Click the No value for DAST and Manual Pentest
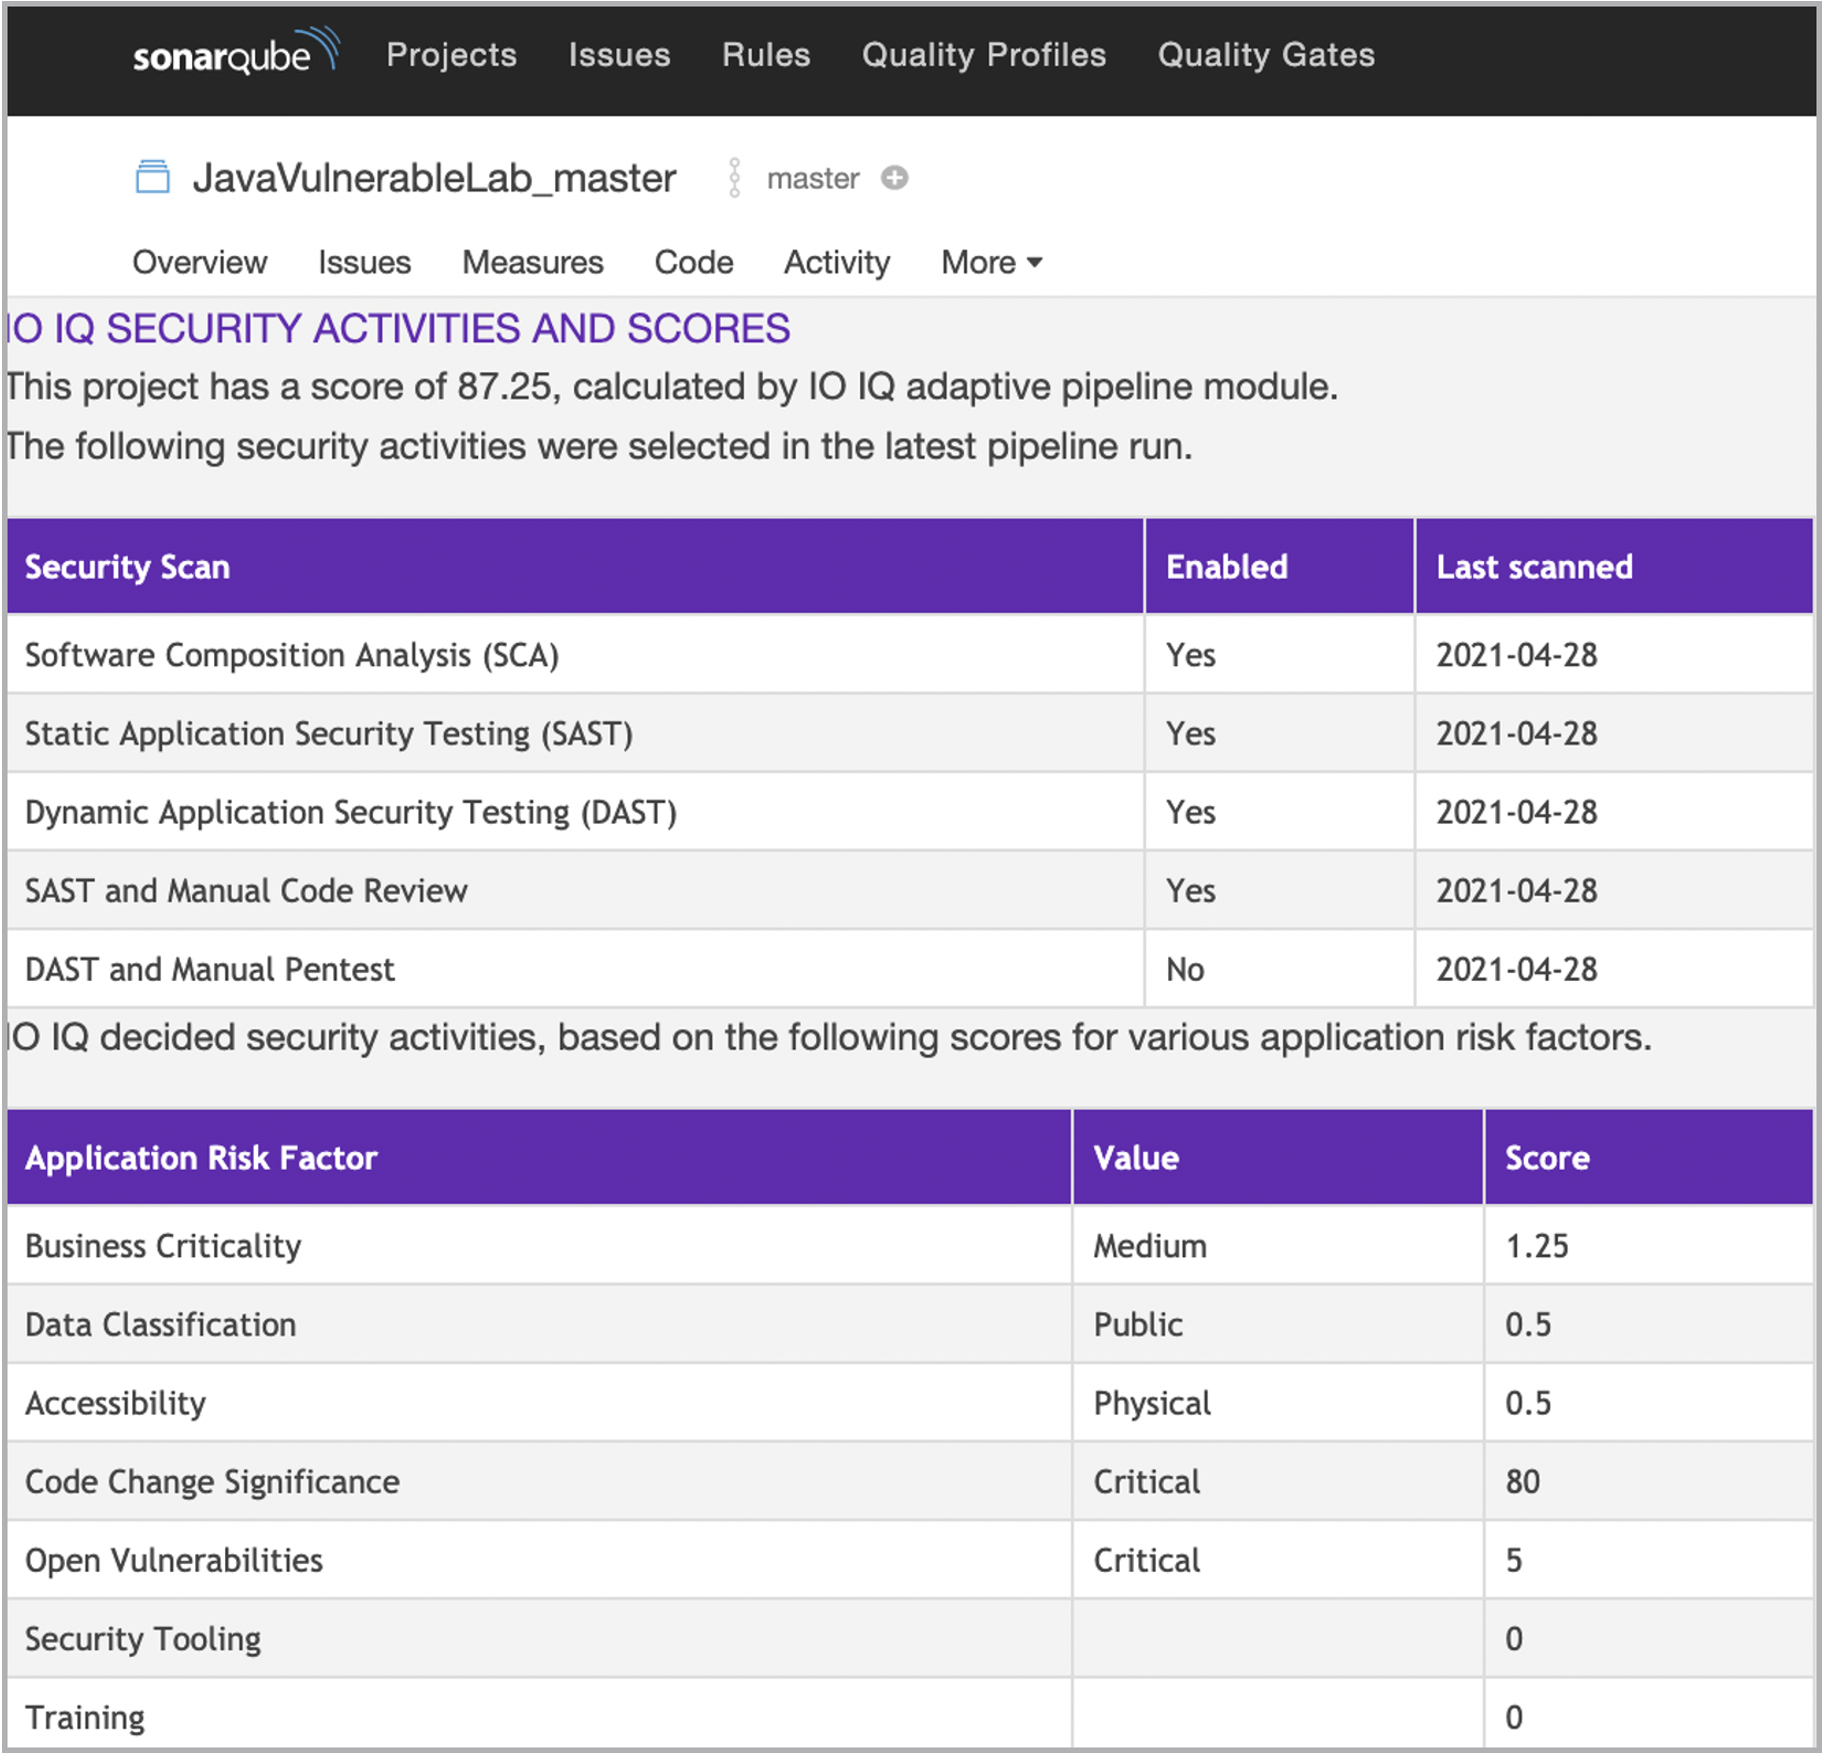The image size is (1824, 1754). pyautogui.click(x=1185, y=969)
